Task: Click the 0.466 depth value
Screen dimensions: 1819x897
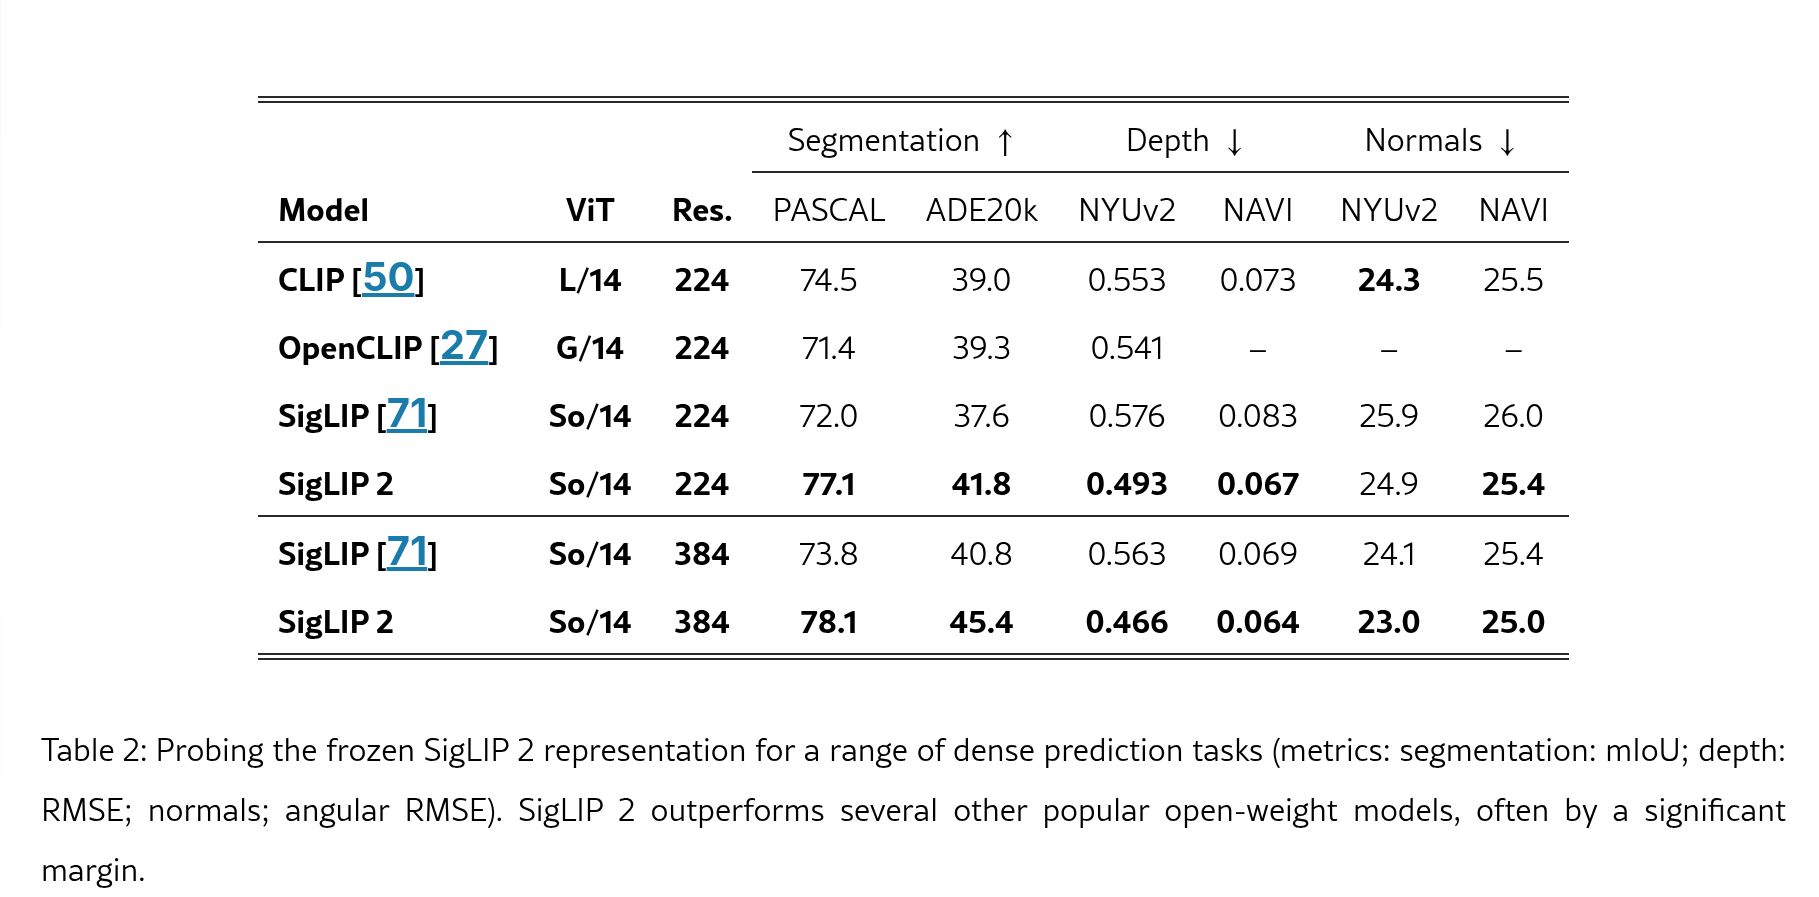Action: coord(1126,622)
